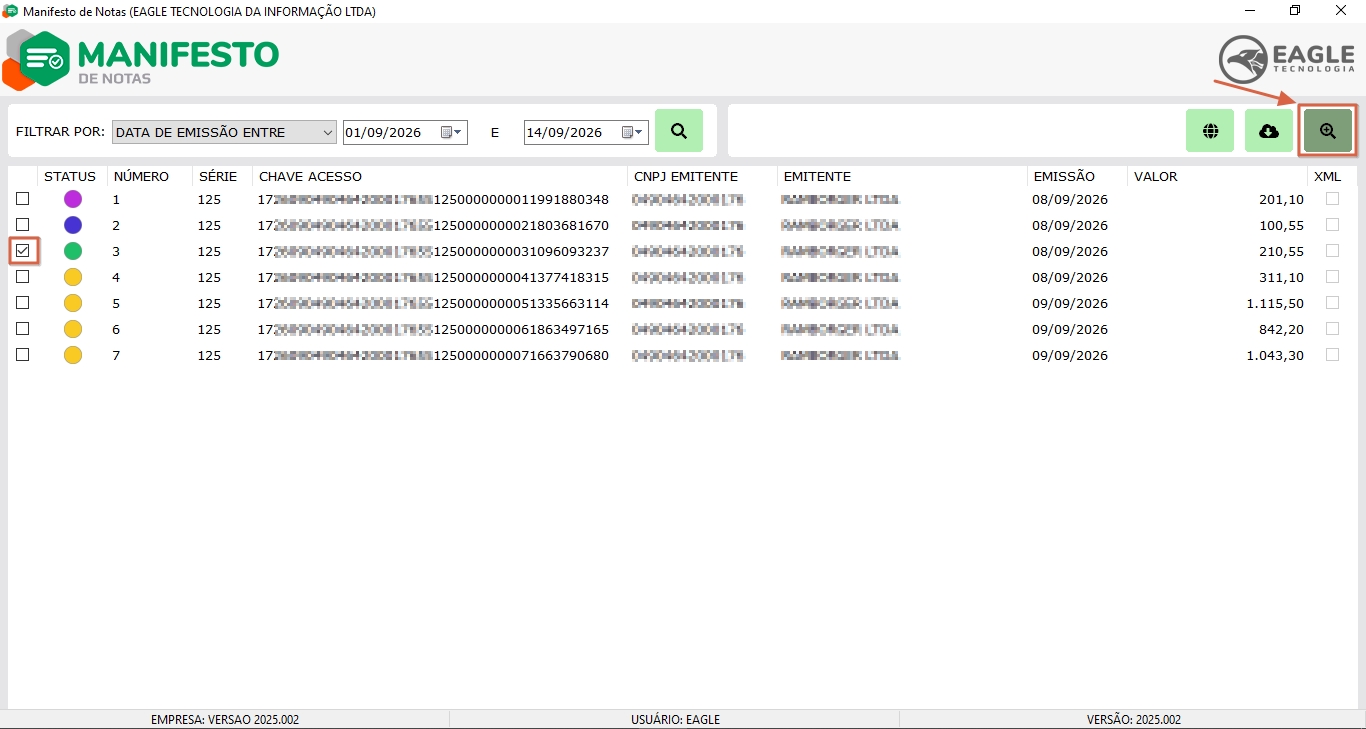Toggle the XML checkbox for note 1
Screen dimensions: 1366x729
(1332, 199)
